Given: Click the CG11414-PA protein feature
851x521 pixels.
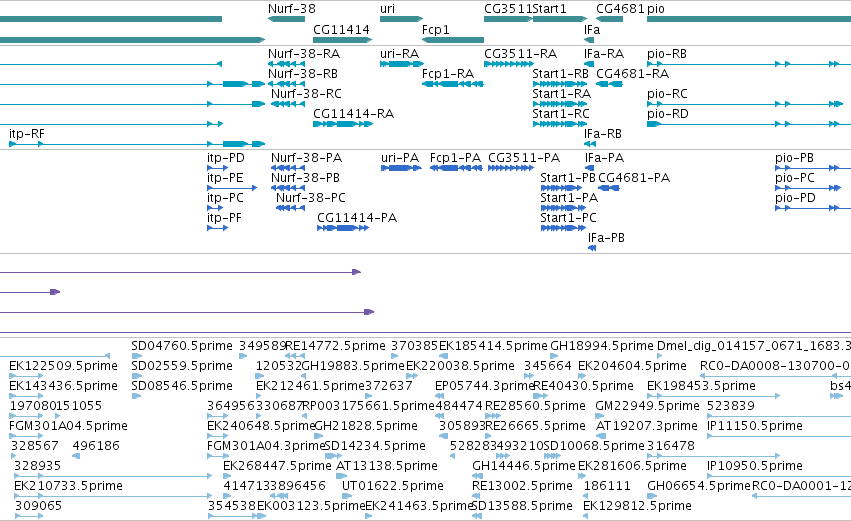Looking at the screenshot, I should click(343, 228).
